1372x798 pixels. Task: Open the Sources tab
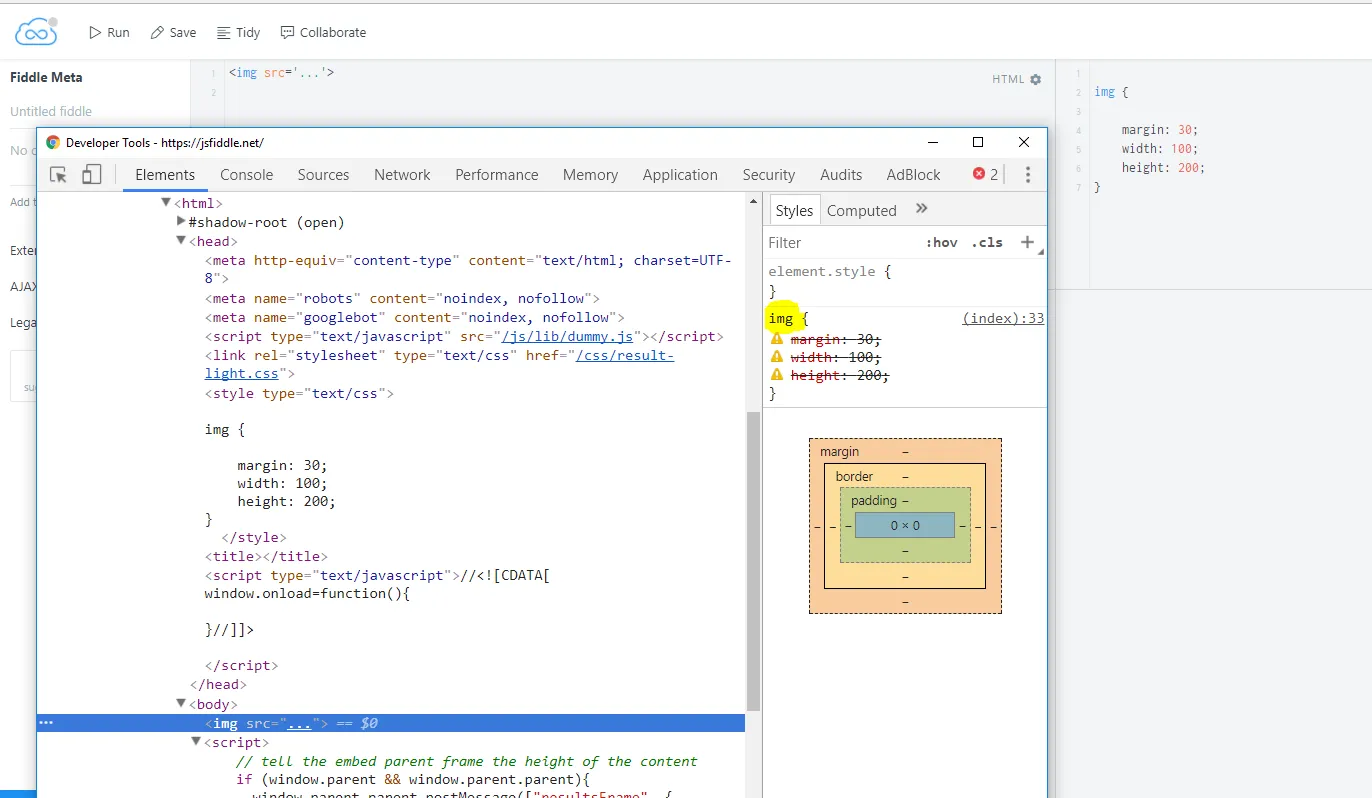pyautogui.click(x=323, y=175)
